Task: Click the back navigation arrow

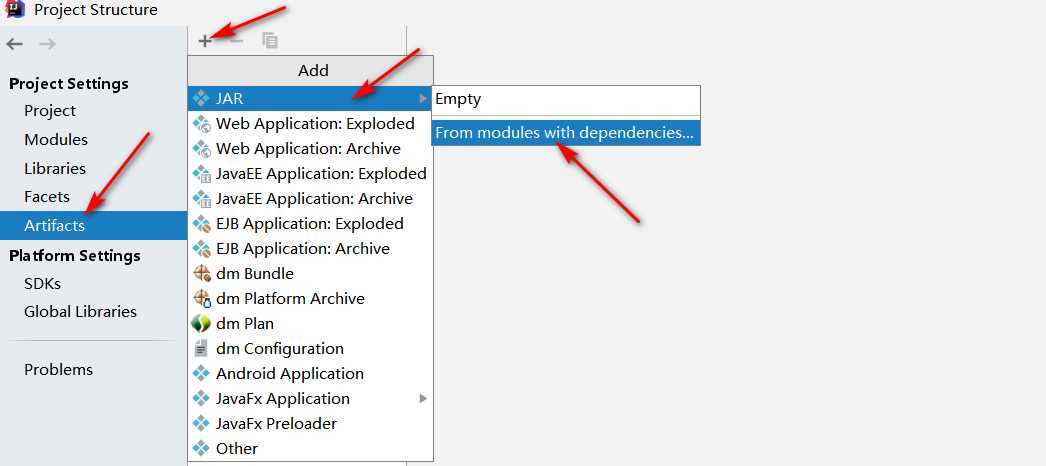Action: pos(15,44)
